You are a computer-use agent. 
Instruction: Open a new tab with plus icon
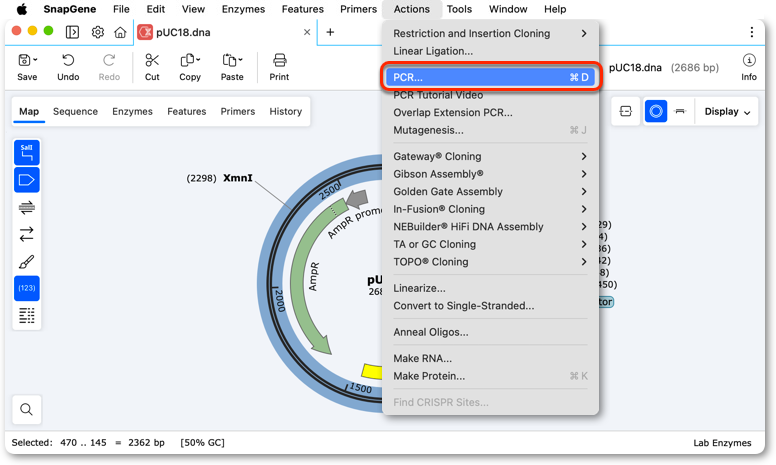(x=330, y=32)
